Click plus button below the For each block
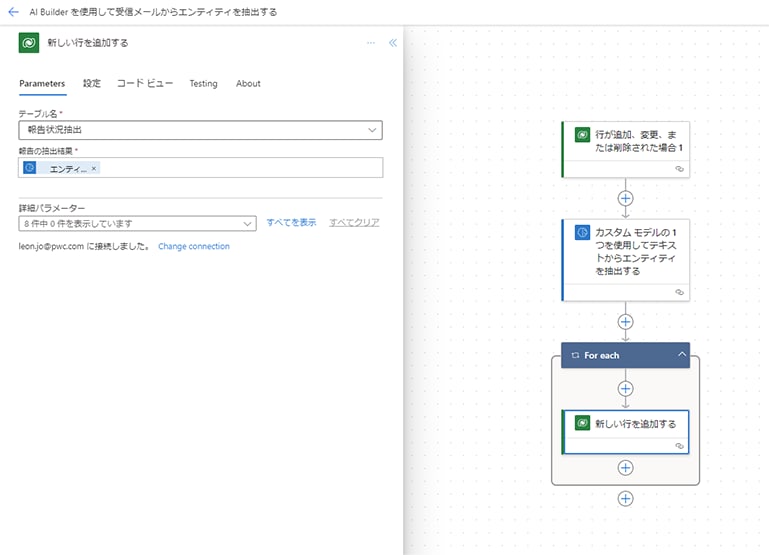The image size is (769, 555). (x=626, y=498)
